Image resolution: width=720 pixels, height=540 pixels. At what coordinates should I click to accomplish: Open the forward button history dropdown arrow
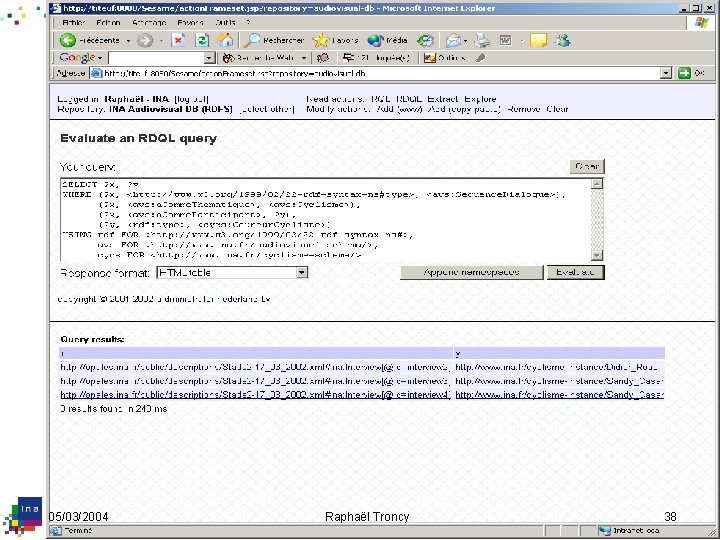pyautogui.click(x=161, y=41)
